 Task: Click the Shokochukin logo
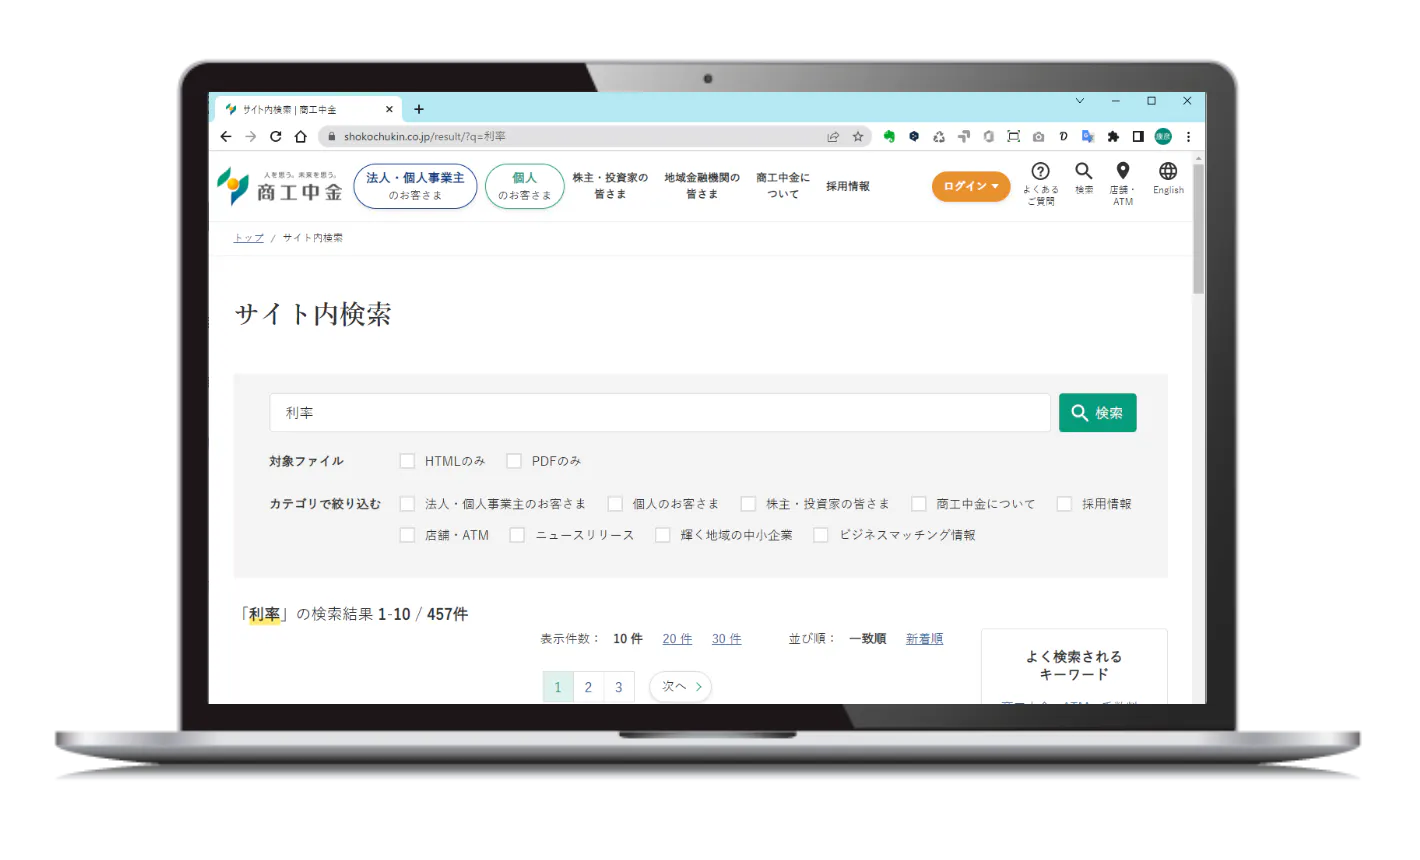280,186
